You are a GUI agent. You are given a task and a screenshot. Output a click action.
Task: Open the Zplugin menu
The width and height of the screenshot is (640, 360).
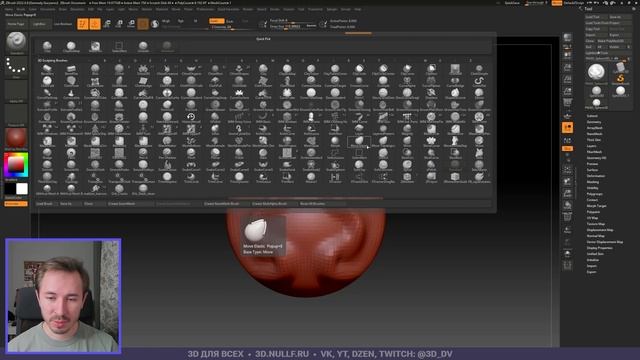(332, 9)
